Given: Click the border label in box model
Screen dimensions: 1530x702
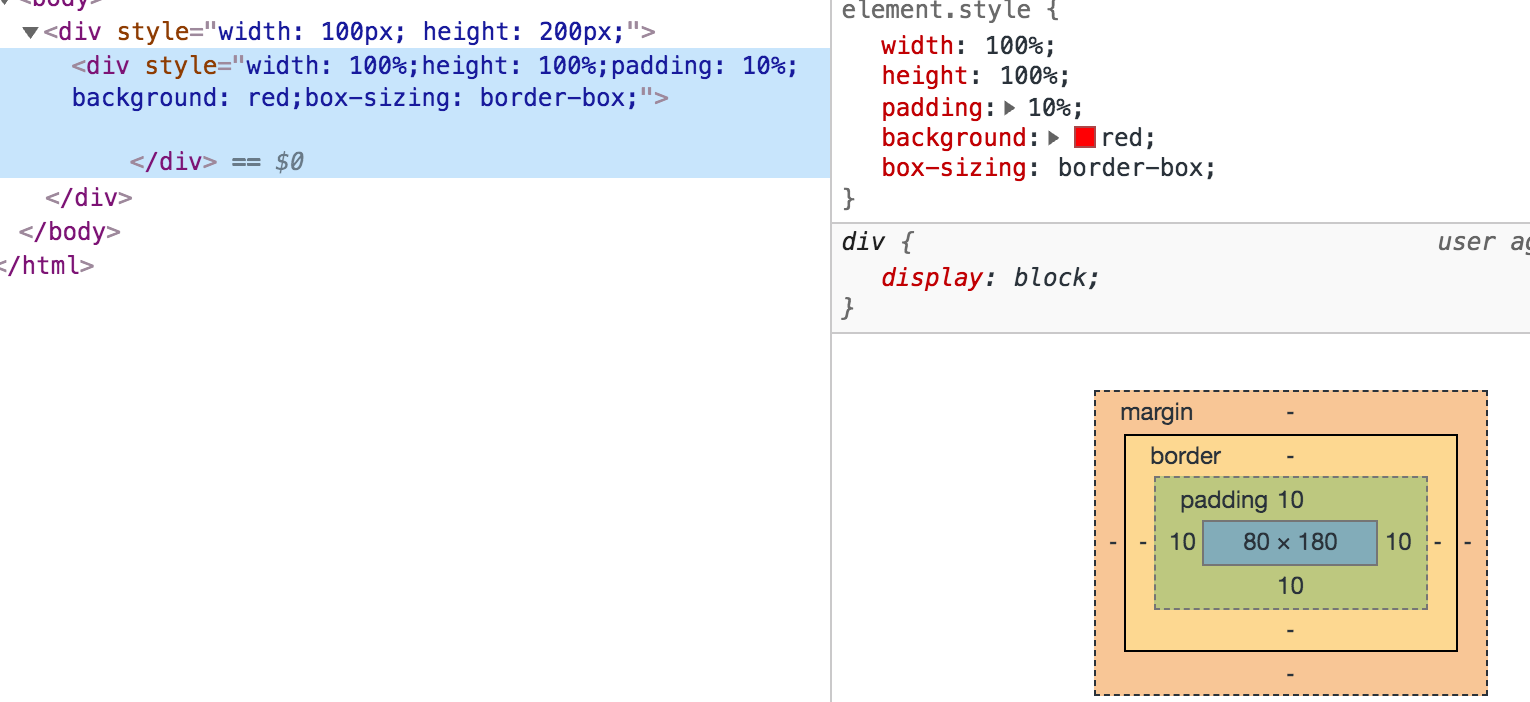Looking at the screenshot, I should [1185, 456].
